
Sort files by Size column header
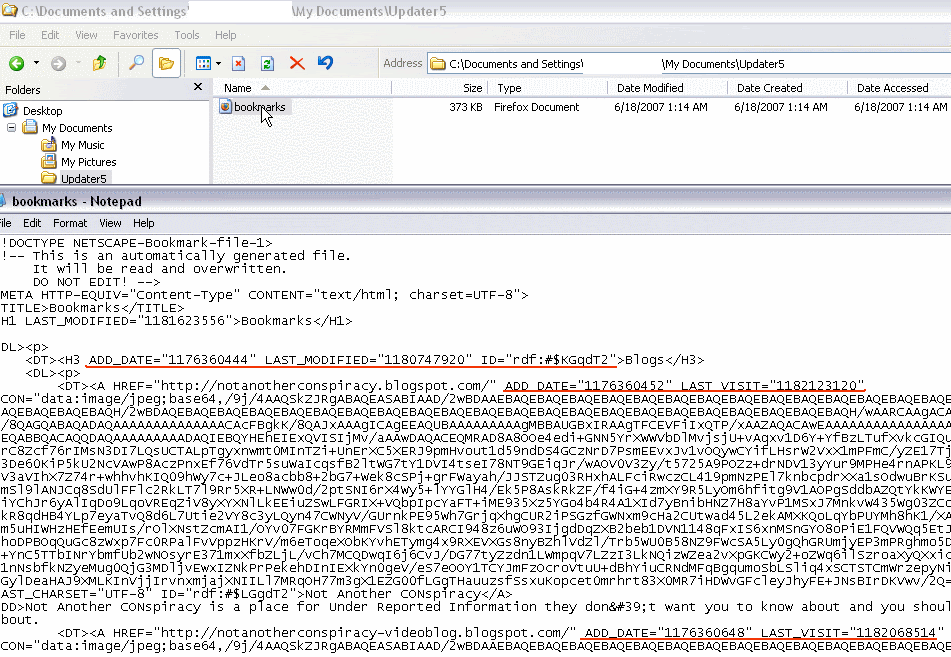(x=440, y=88)
